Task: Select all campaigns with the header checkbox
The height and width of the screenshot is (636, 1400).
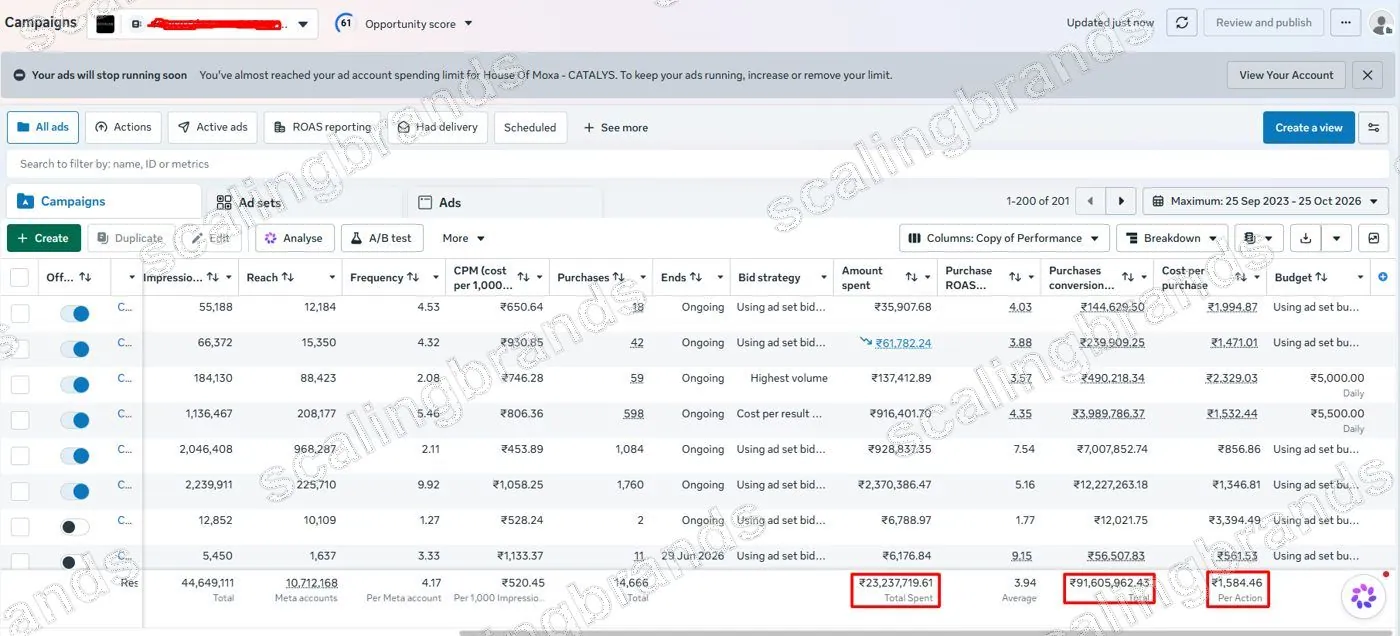Action: 19,277
